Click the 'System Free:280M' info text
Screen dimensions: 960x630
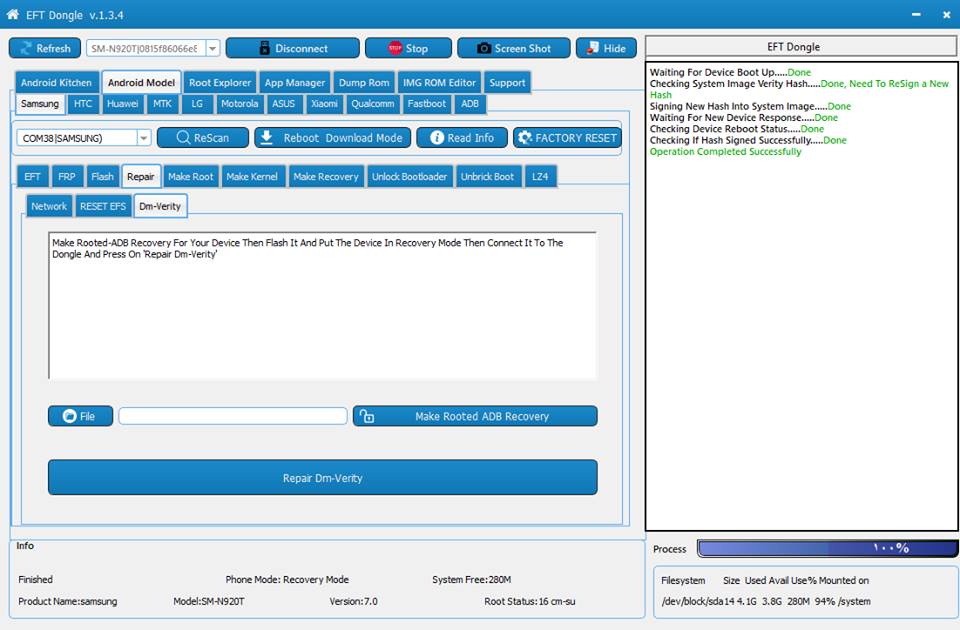(x=471, y=580)
